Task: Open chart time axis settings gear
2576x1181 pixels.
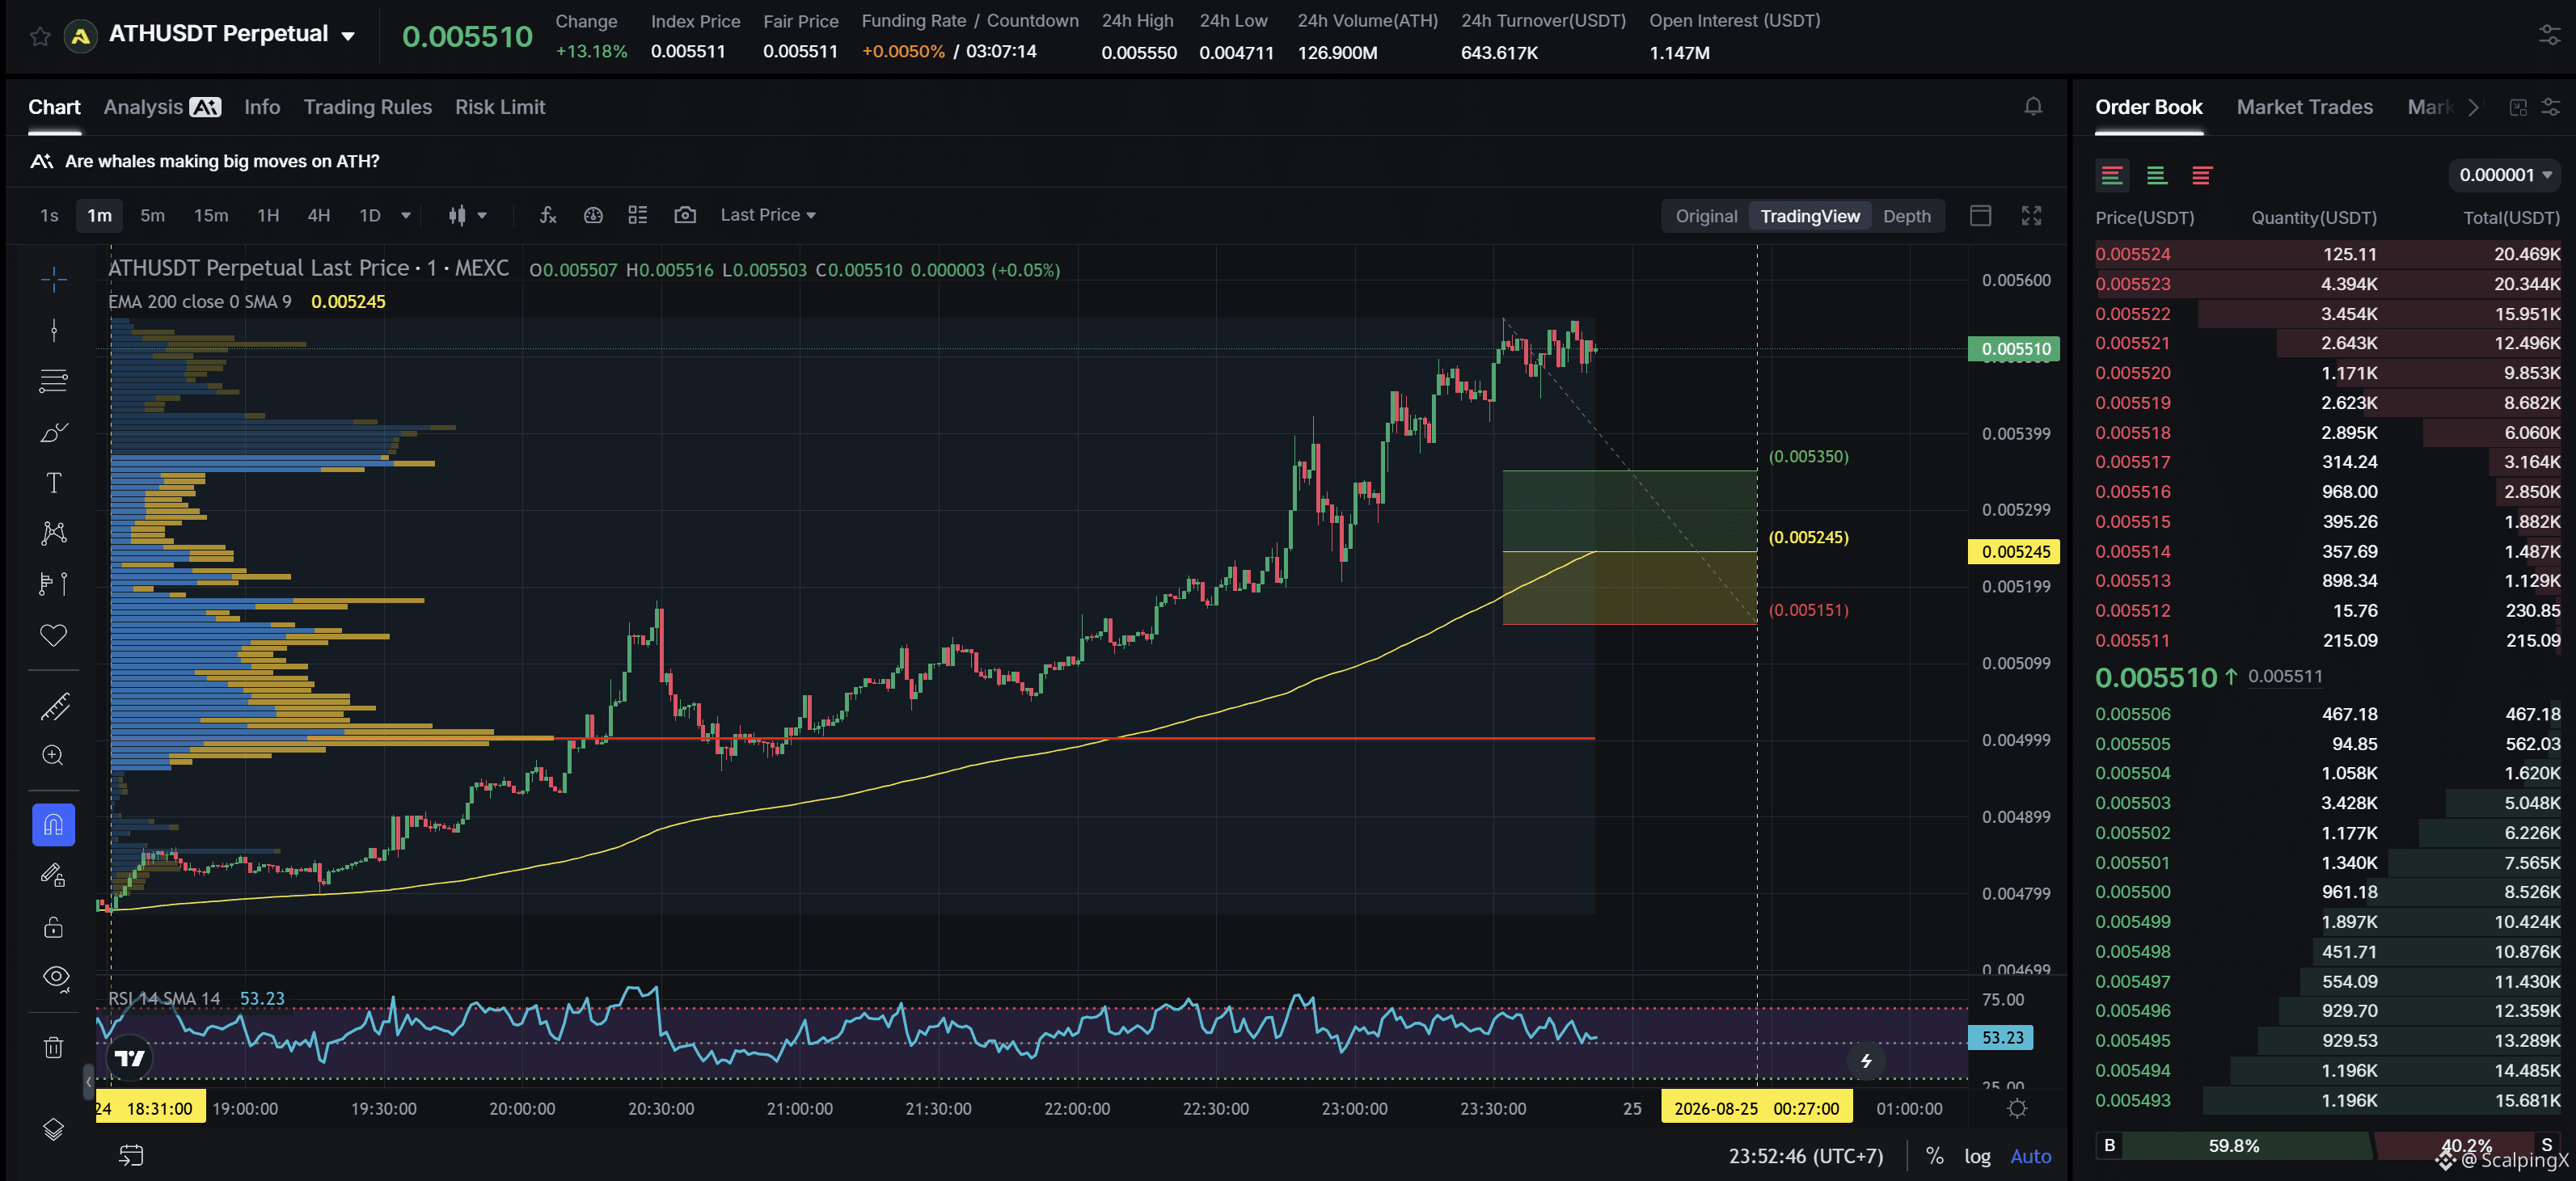Action: point(2017,1108)
